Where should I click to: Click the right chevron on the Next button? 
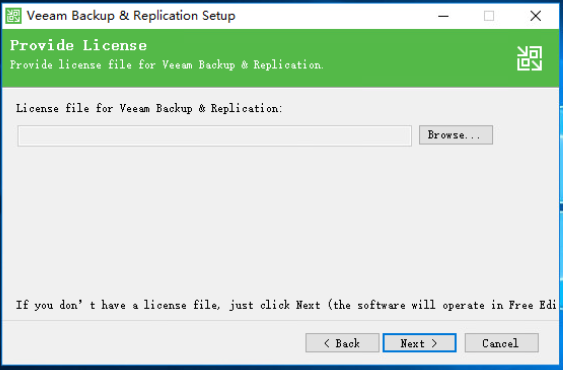[x=434, y=343]
